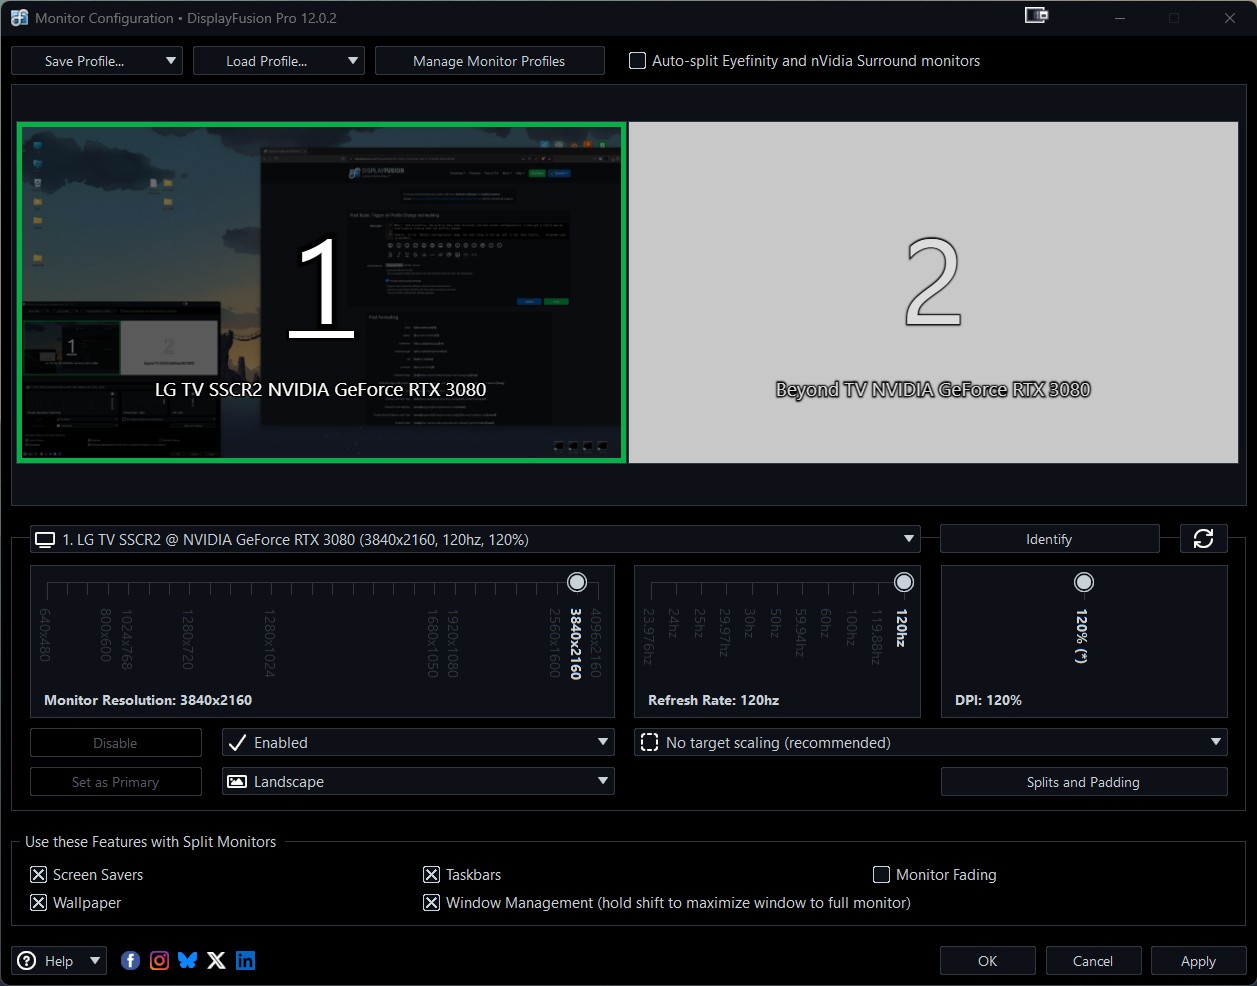
Task: Open the DisplayFusion Facebook page icon
Action: tap(131, 961)
